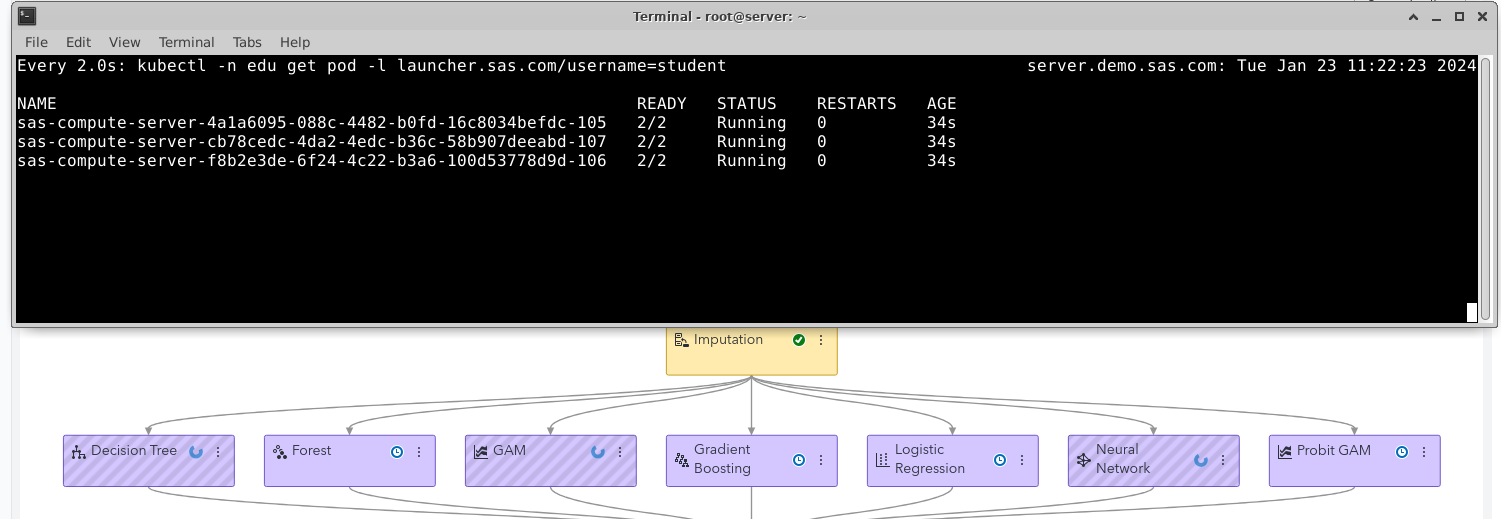Click pod name ending in deeabd-107

(312, 142)
